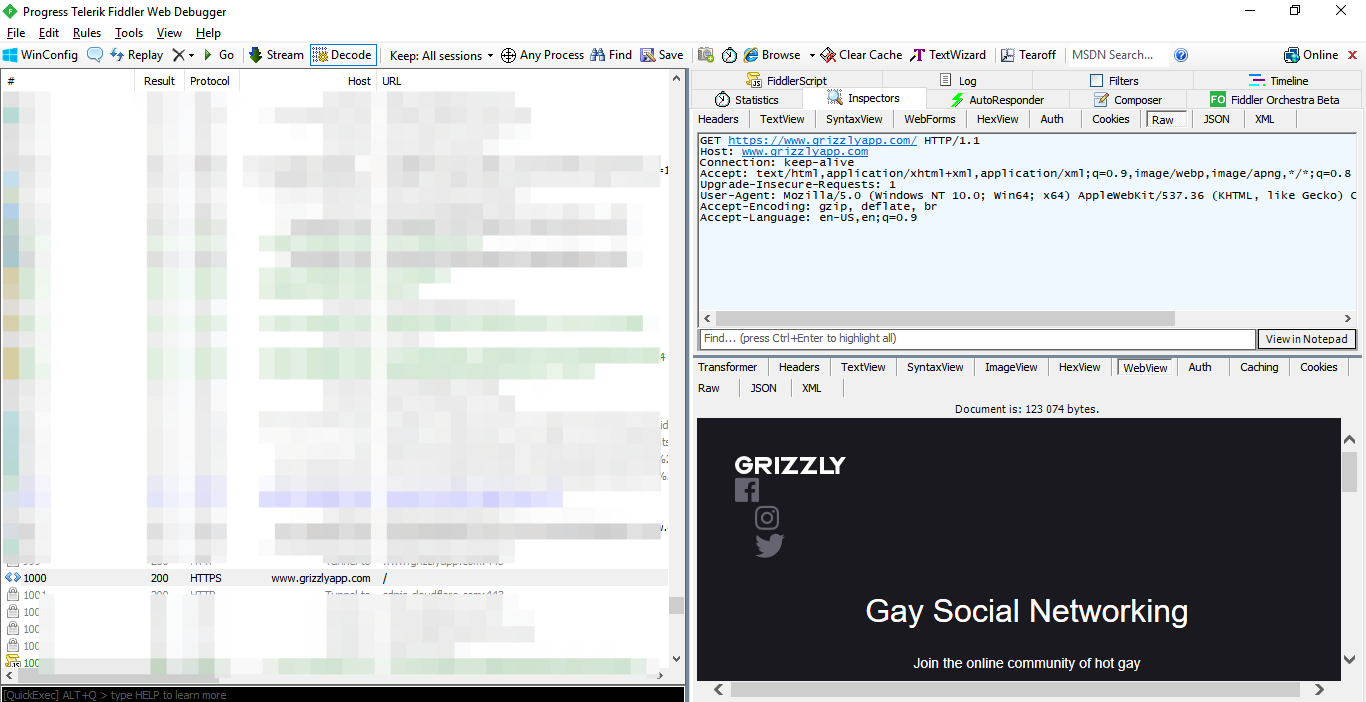Image resolution: width=1366 pixels, height=702 pixels.
Task: Expand the Browse dropdown arrow
Action: tap(812, 56)
